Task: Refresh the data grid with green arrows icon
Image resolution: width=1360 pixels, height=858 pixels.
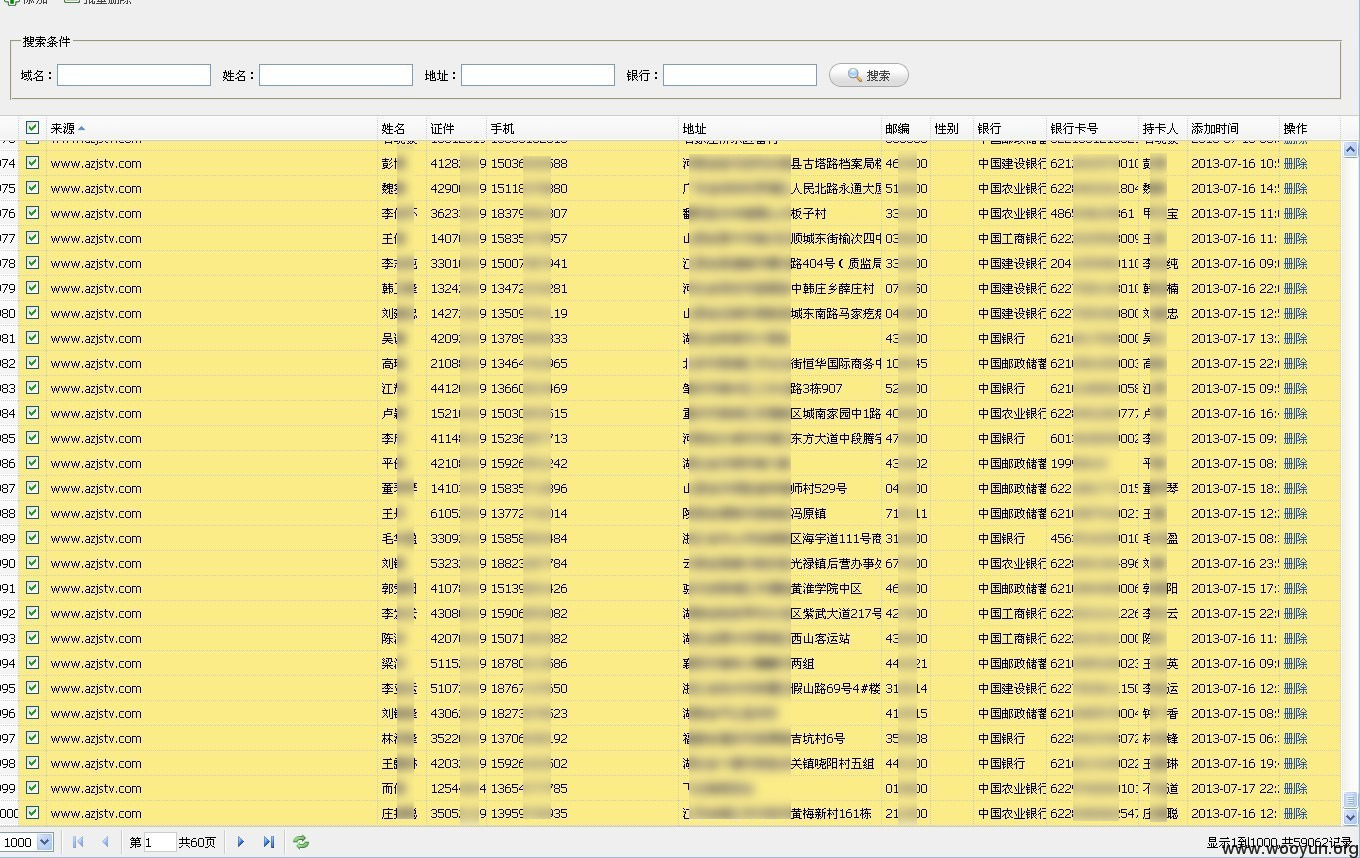Action: [x=301, y=842]
